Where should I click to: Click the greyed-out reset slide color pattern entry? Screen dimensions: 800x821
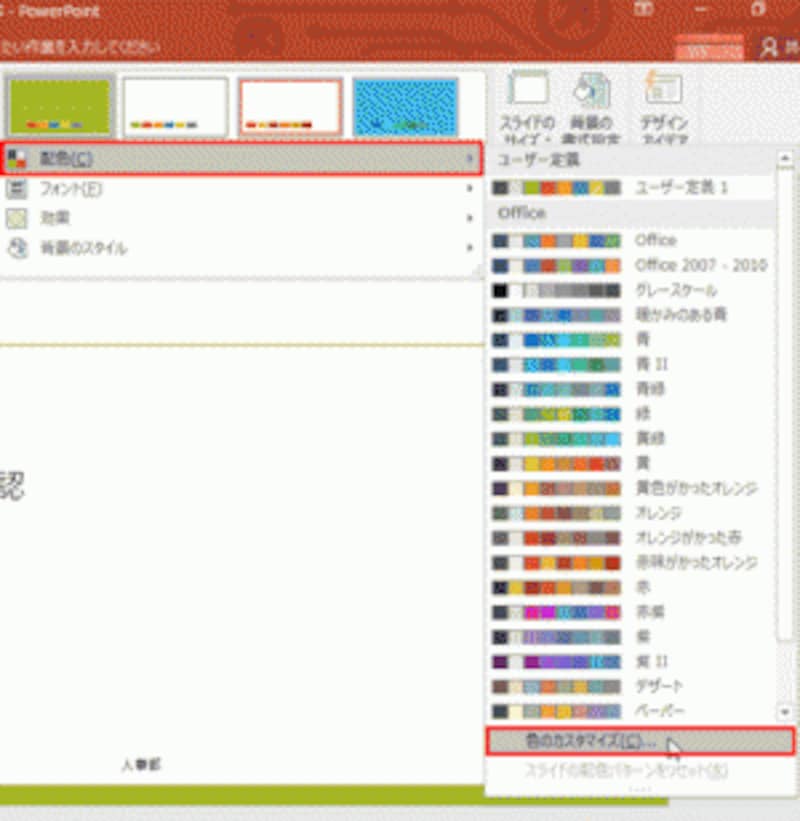tap(626, 771)
